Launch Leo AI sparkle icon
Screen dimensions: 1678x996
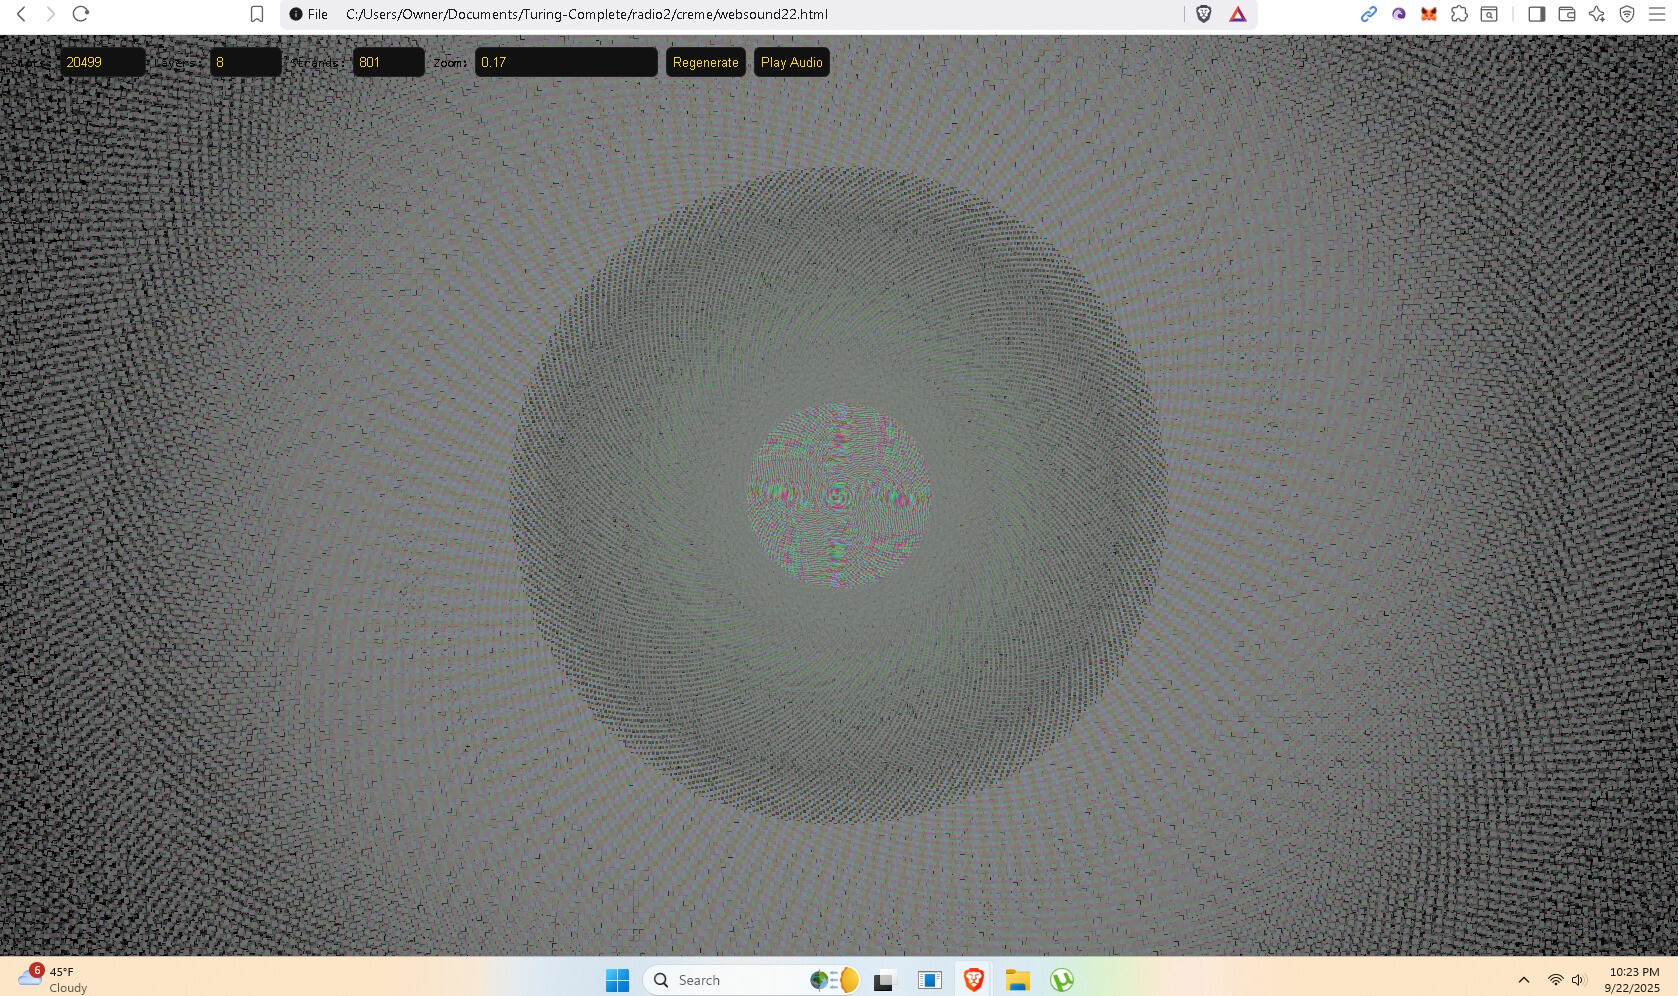1597,14
